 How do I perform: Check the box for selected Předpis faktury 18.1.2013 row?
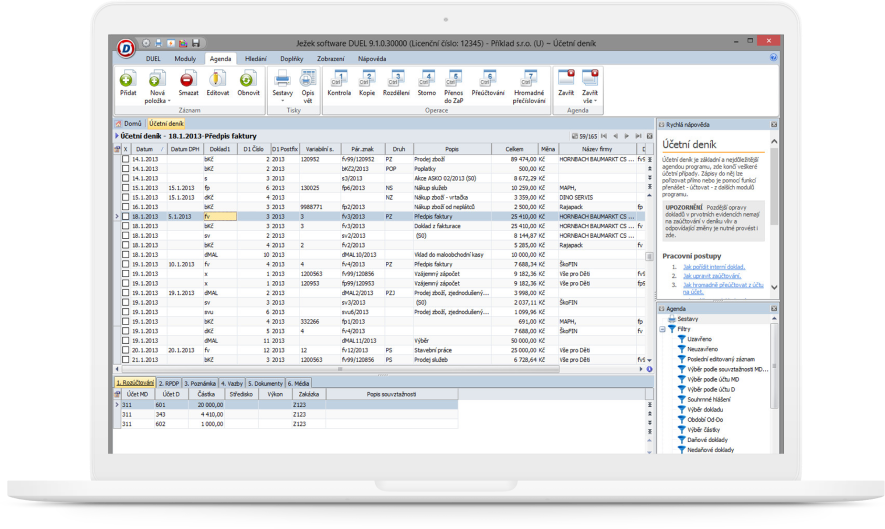125,216
